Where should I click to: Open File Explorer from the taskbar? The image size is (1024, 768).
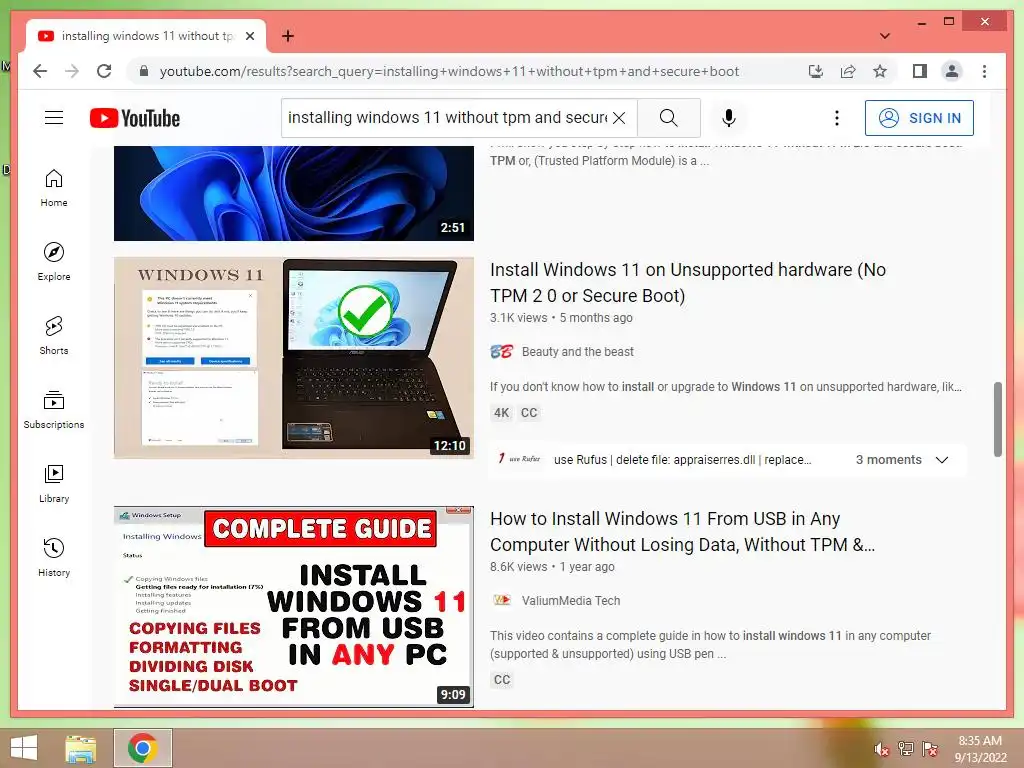click(x=81, y=748)
